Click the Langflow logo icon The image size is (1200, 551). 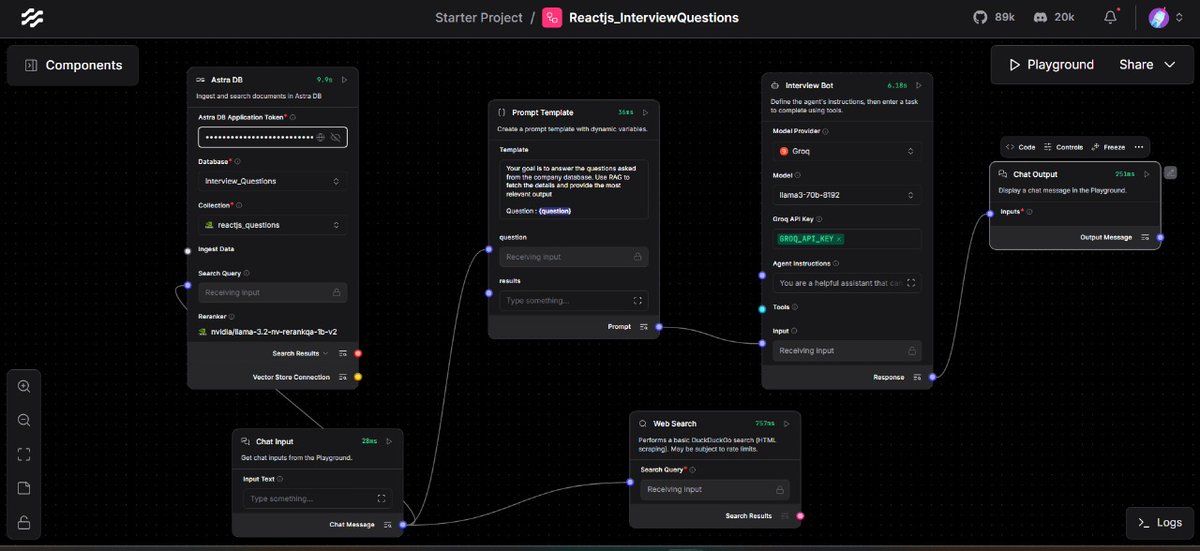click(x=33, y=17)
